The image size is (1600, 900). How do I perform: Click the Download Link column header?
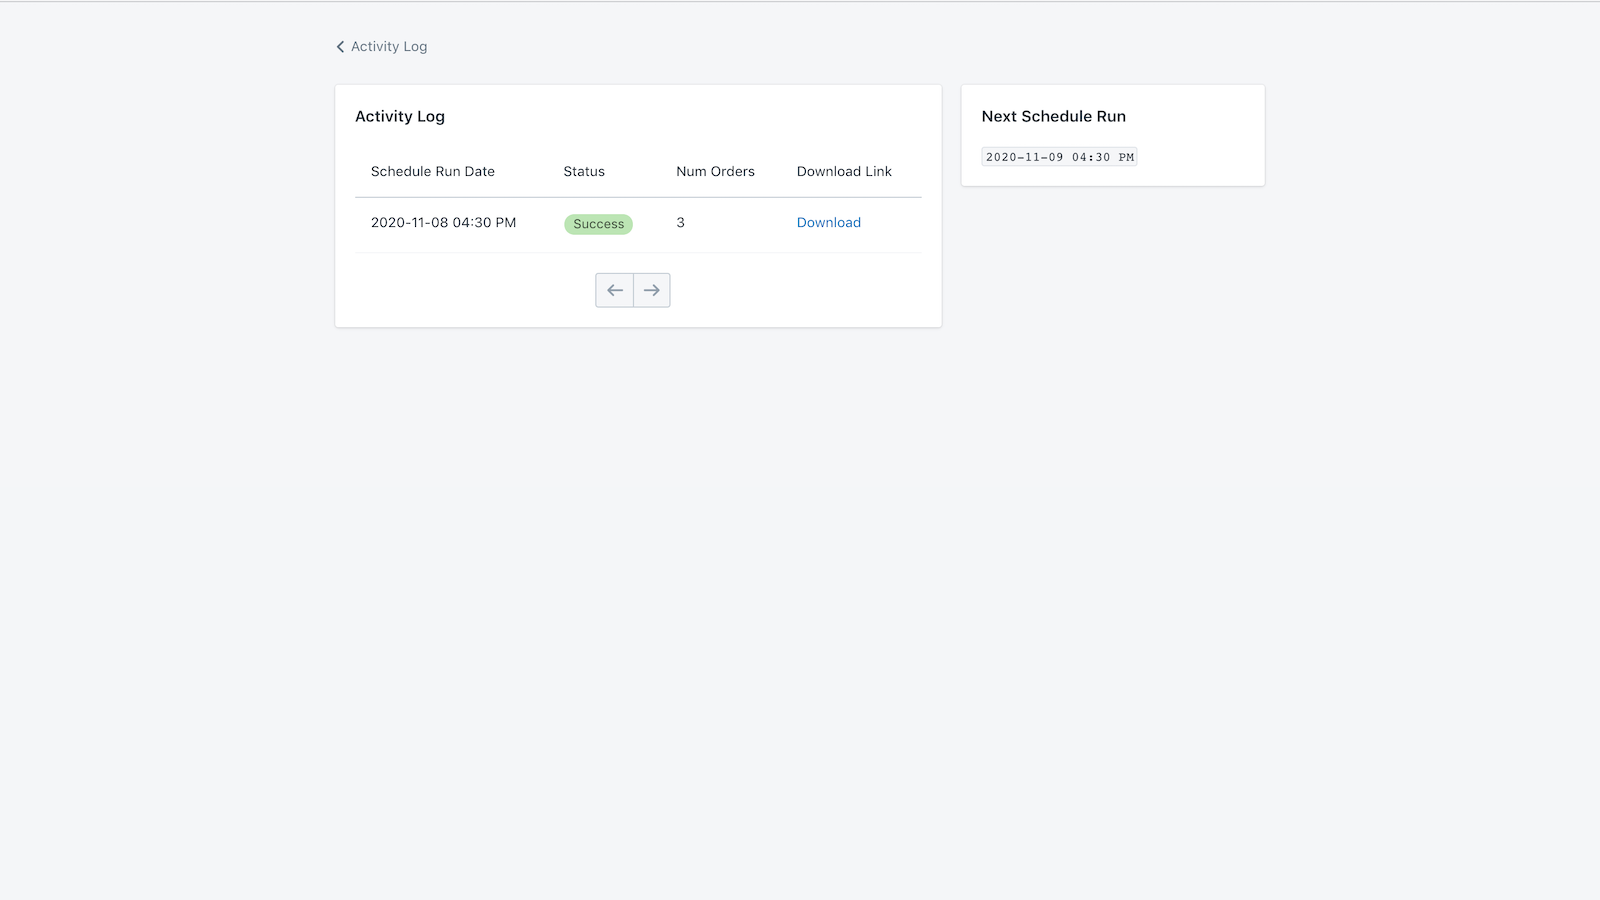pyautogui.click(x=844, y=171)
